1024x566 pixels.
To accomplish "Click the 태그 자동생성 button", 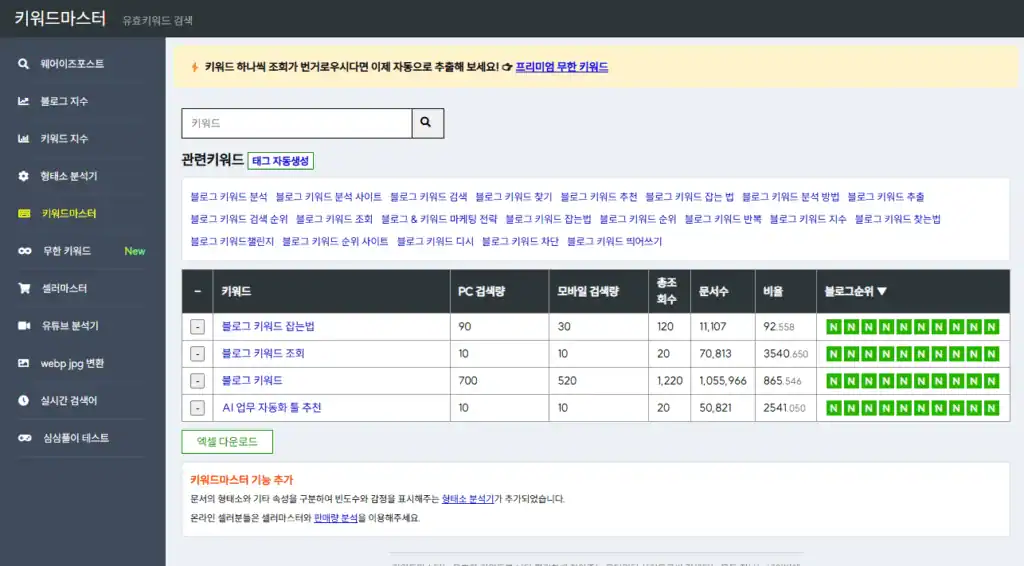I will pyautogui.click(x=281, y=161).
